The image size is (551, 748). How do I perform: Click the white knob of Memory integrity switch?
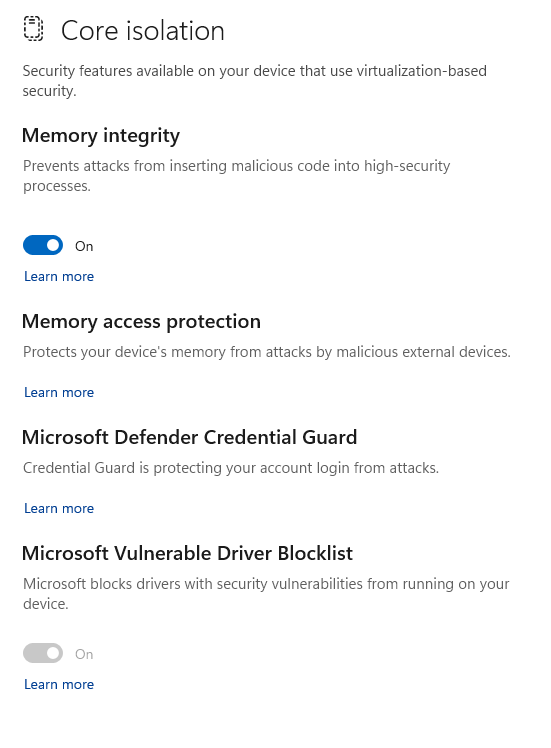pyautogui.click(x=53, y=245)
